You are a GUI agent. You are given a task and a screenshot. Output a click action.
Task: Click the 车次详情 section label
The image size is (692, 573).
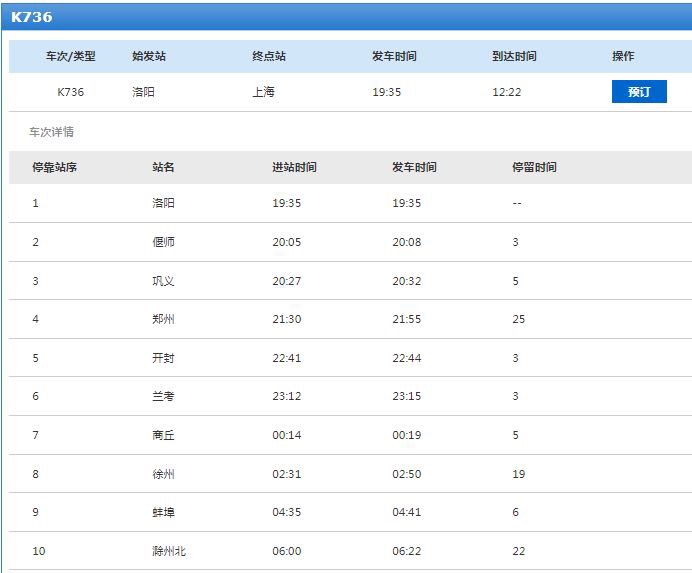[x=51, y=132]
